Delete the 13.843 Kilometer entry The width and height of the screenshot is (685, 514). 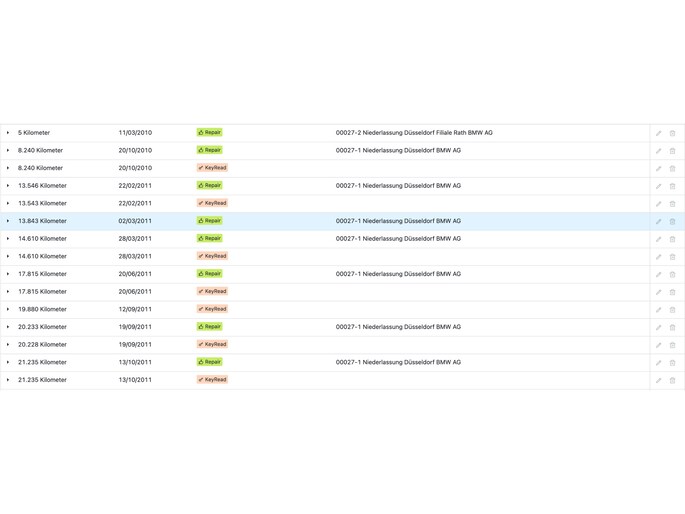[672, 221]
